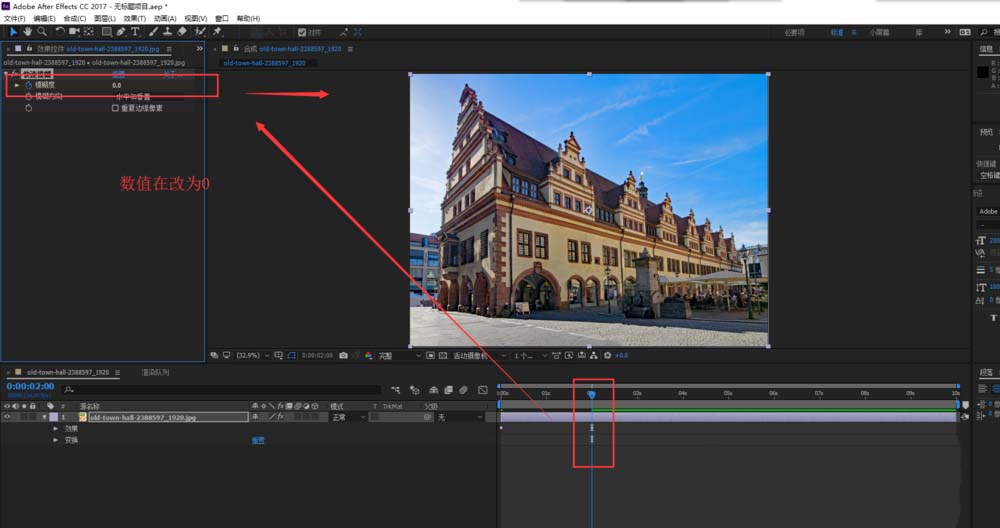Screen dimensions: 1000x528
Task: Open the 合成(C) menu
Action: [x=74, y=18]
